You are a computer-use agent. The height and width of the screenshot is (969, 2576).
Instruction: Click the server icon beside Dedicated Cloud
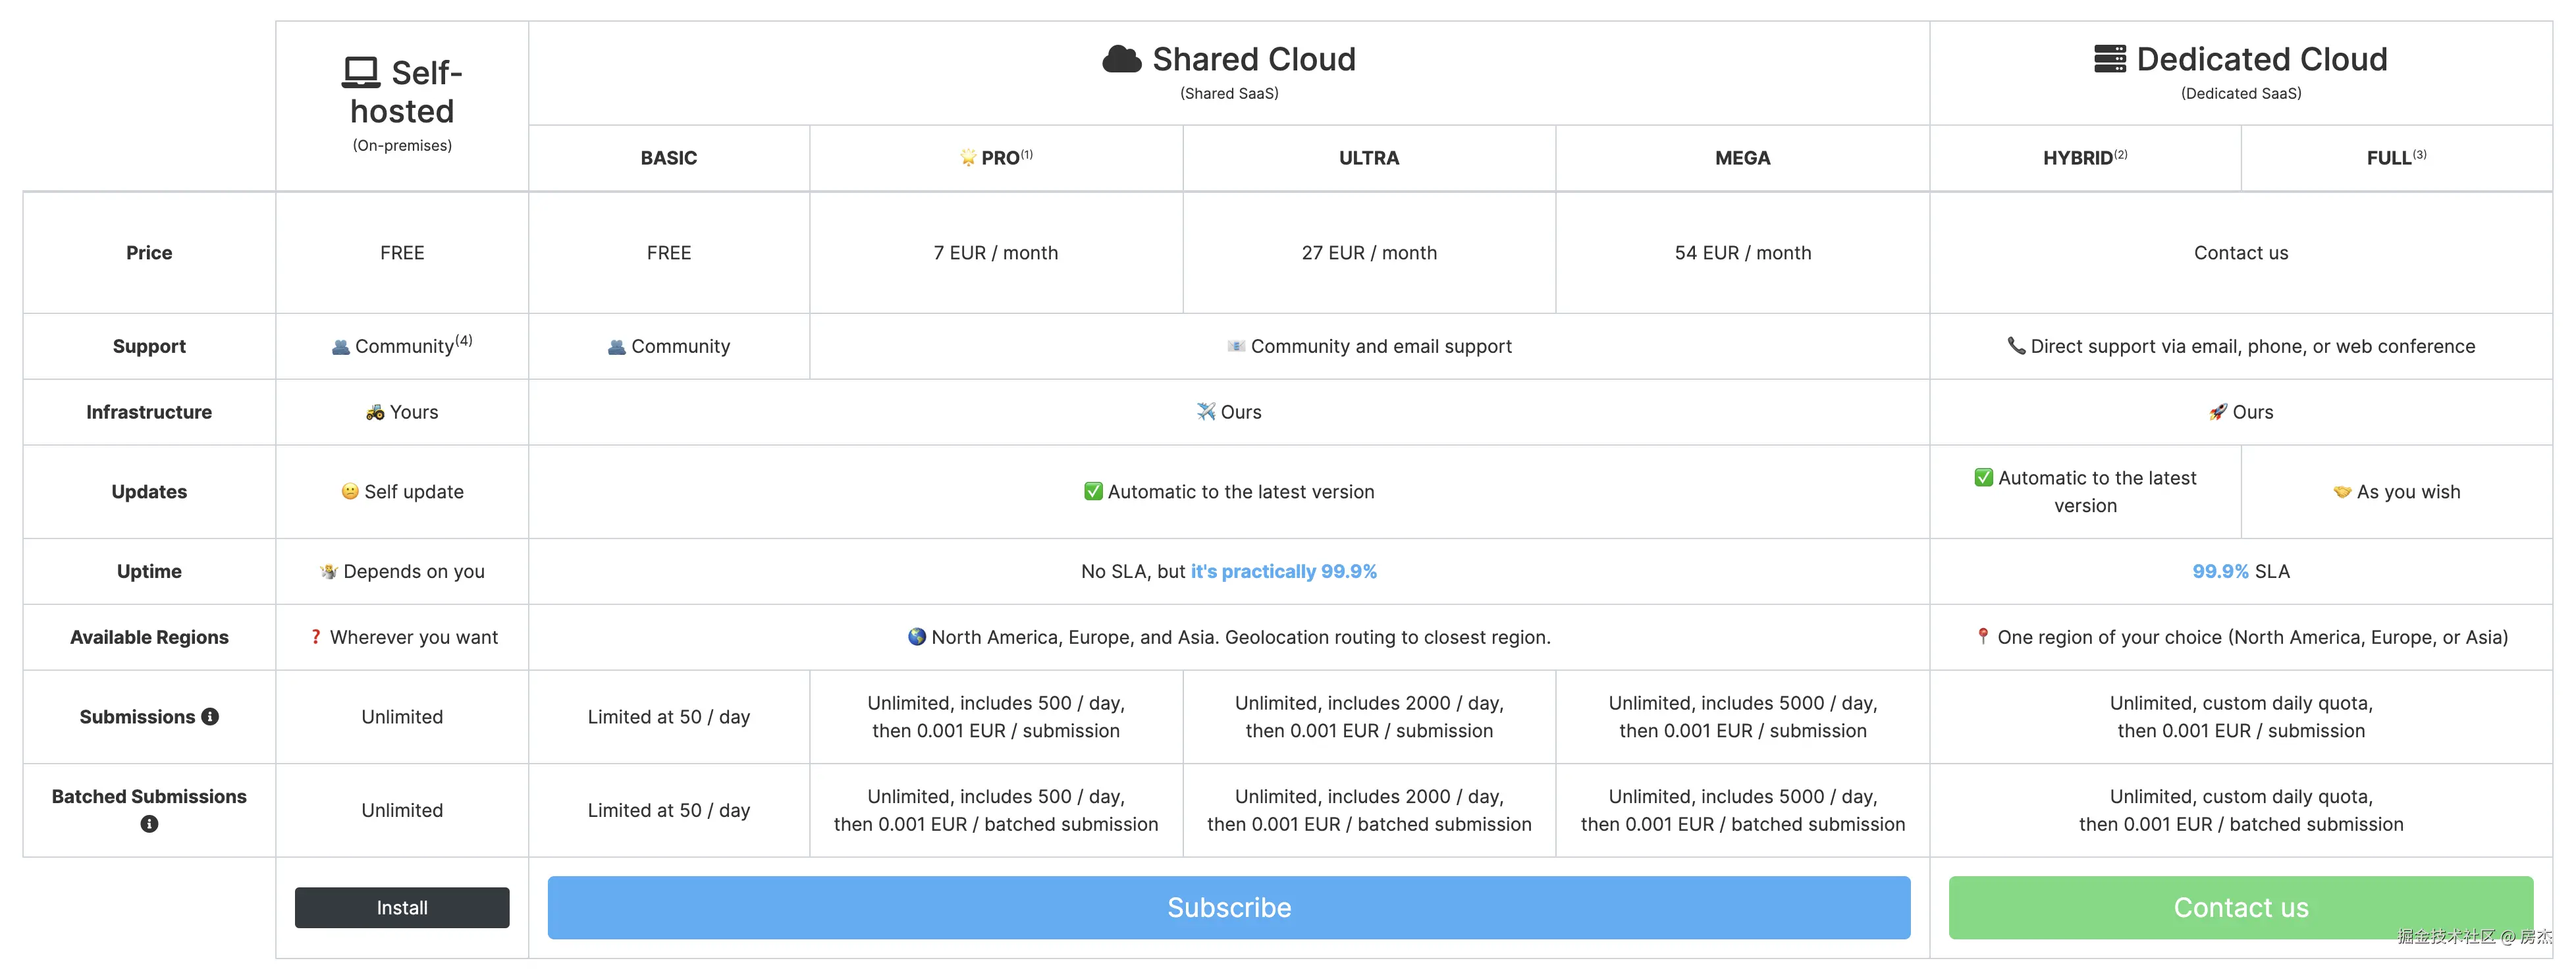coord(2110,59)
